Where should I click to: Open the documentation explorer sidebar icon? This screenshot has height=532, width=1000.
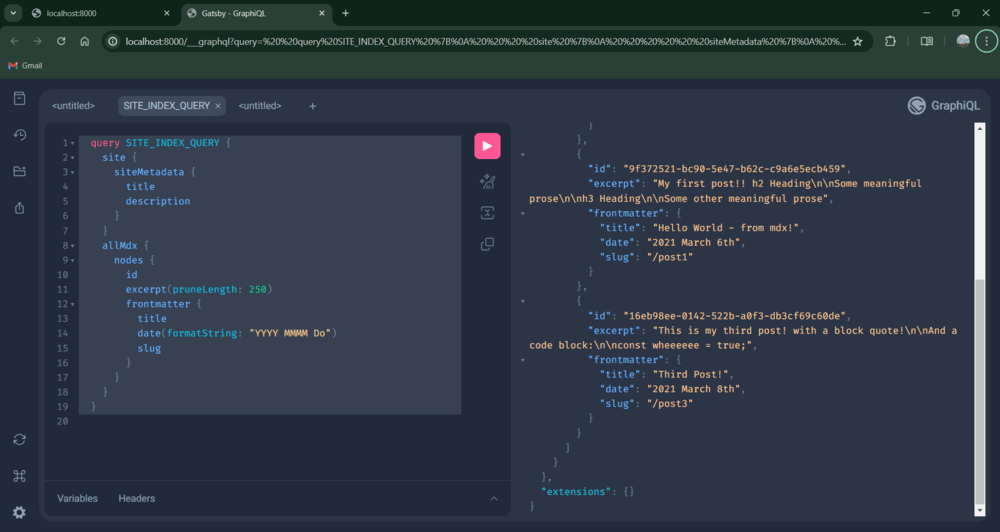[20, 98]
